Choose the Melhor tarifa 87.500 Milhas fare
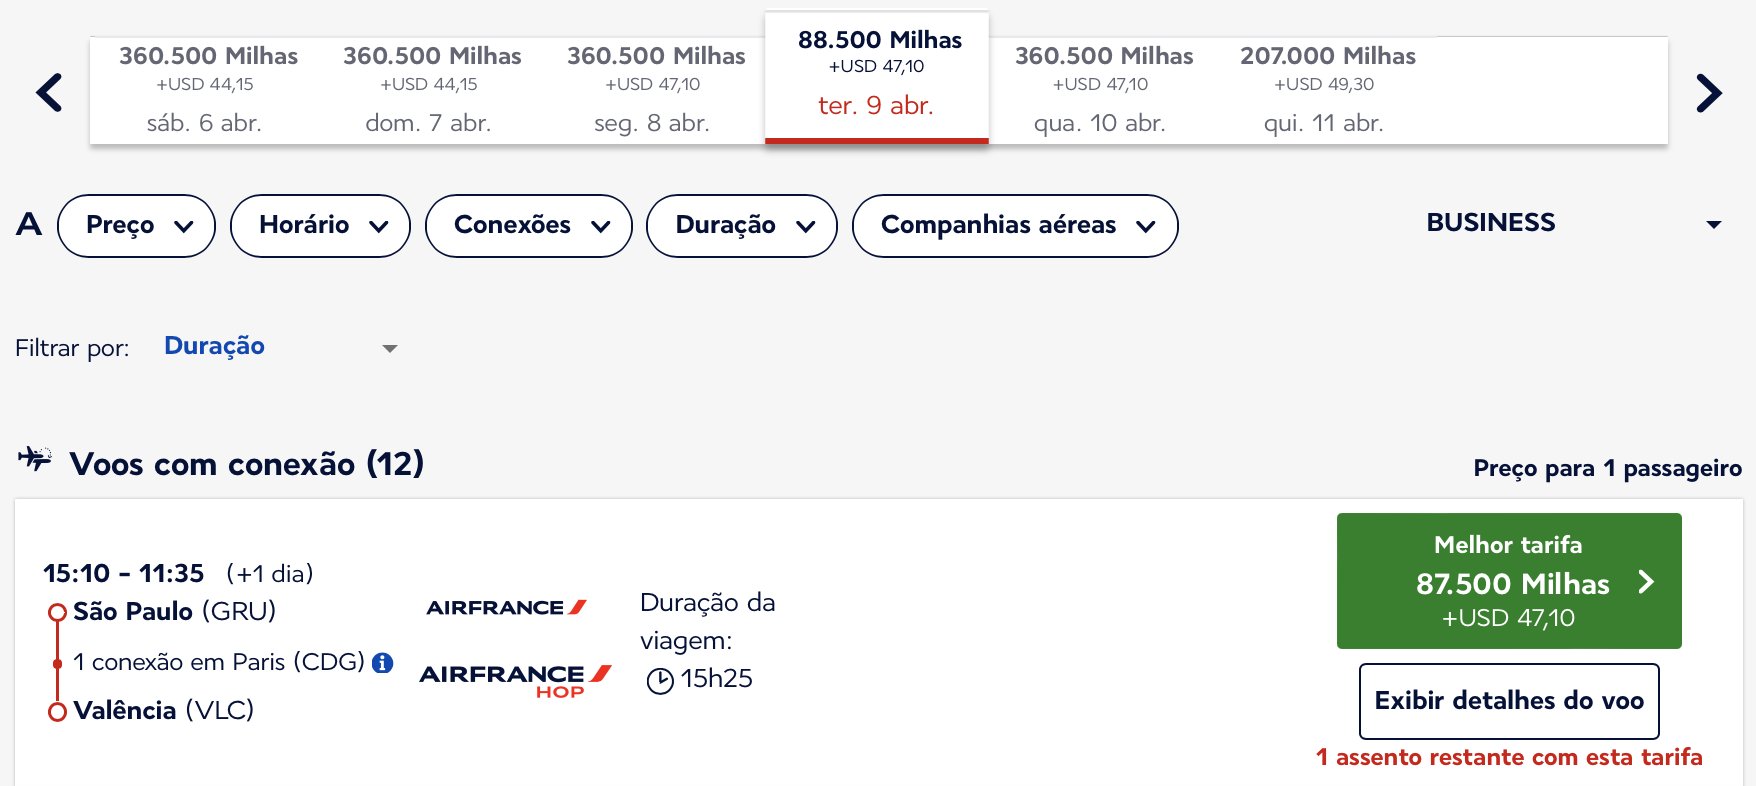The height and width of the screenshot is (786, 1756). click(1509, 581)
